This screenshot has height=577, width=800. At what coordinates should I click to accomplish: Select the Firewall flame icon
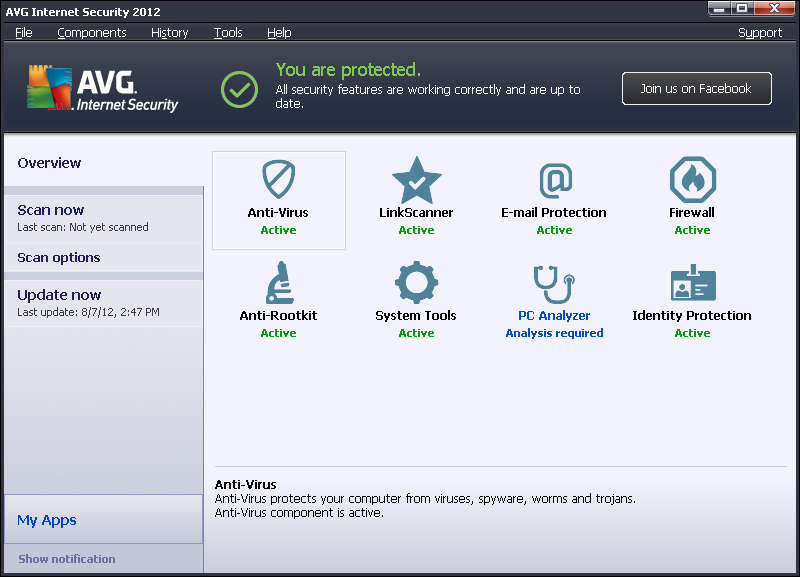pos(692,180)
